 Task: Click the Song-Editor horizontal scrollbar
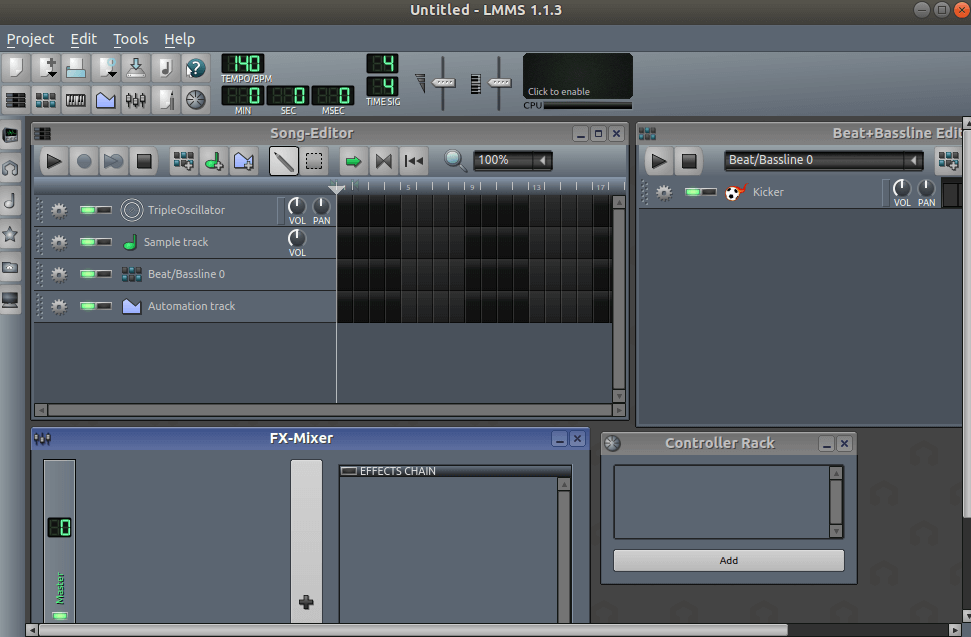[329, 410]
